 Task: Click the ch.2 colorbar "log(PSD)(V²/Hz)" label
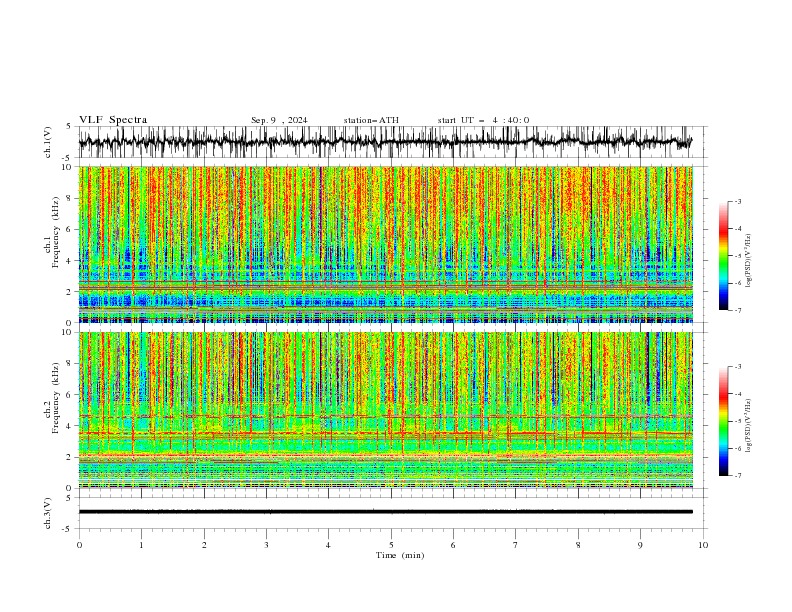click(749, 426)
